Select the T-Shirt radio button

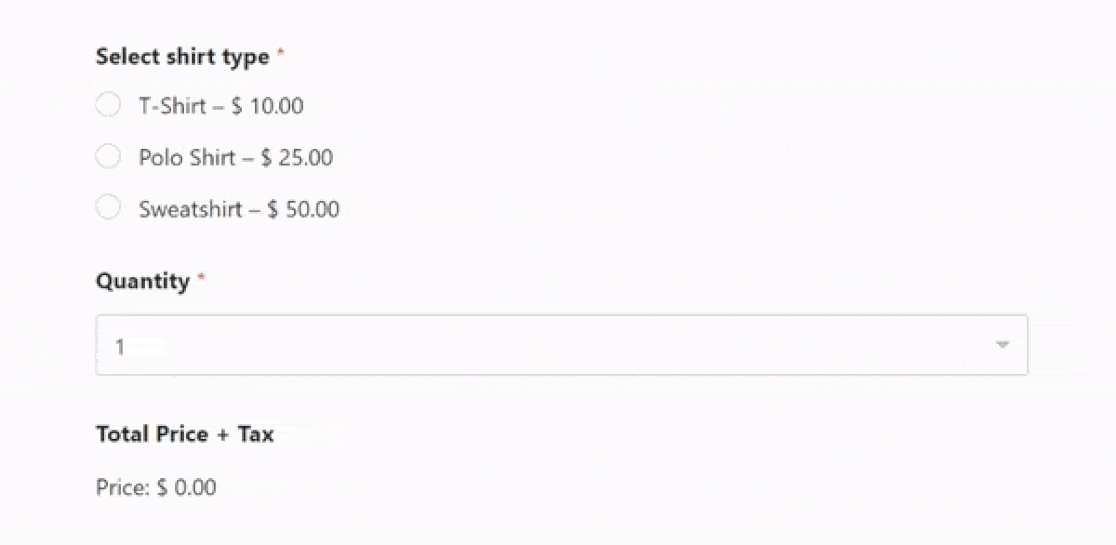pyautogui.click(x=108, y=105)
